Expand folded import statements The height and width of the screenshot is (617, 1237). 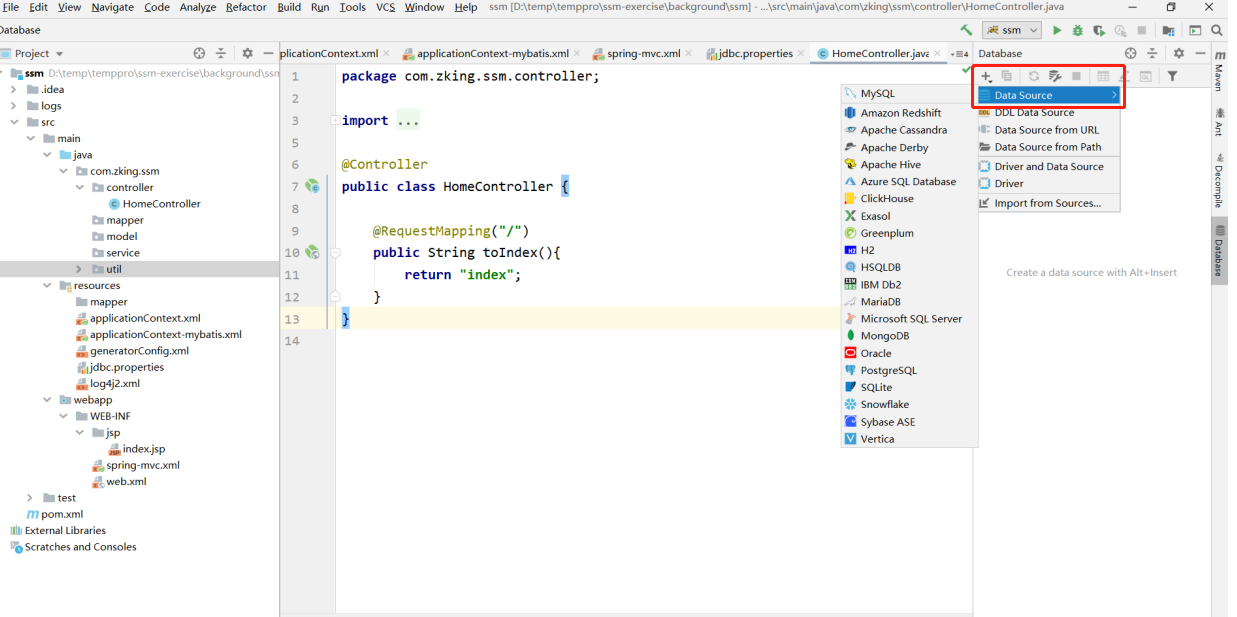click(334, 121)
